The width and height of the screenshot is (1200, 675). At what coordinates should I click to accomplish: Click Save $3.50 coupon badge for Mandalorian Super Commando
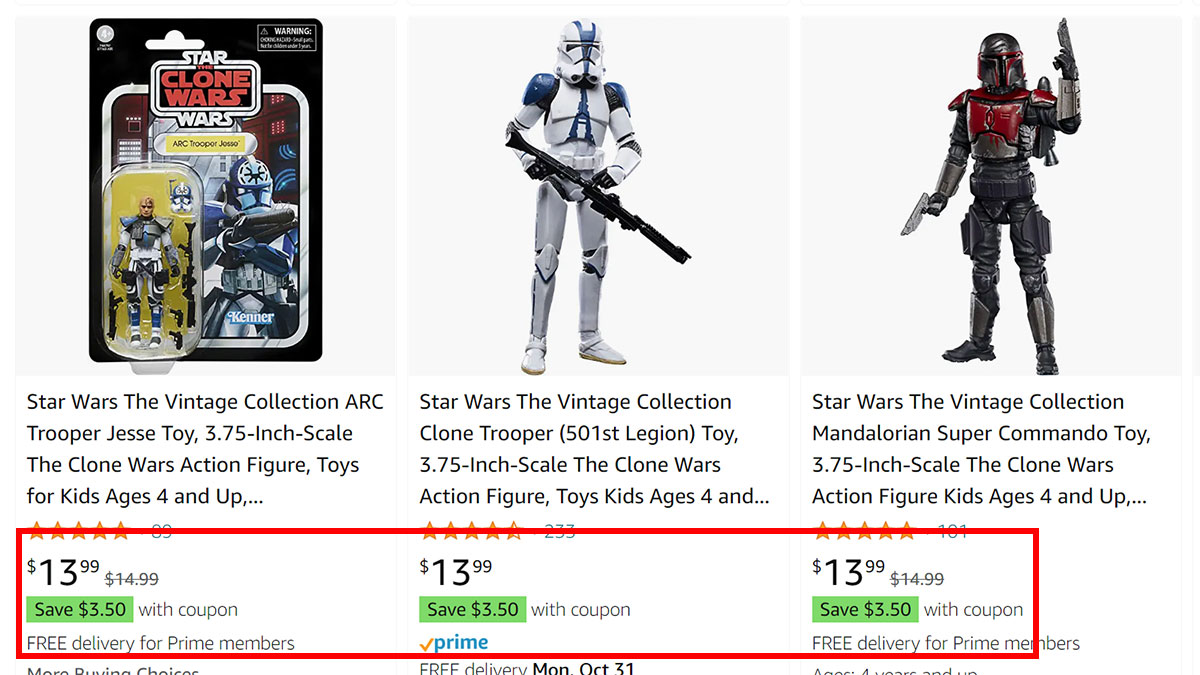[865, 609]
